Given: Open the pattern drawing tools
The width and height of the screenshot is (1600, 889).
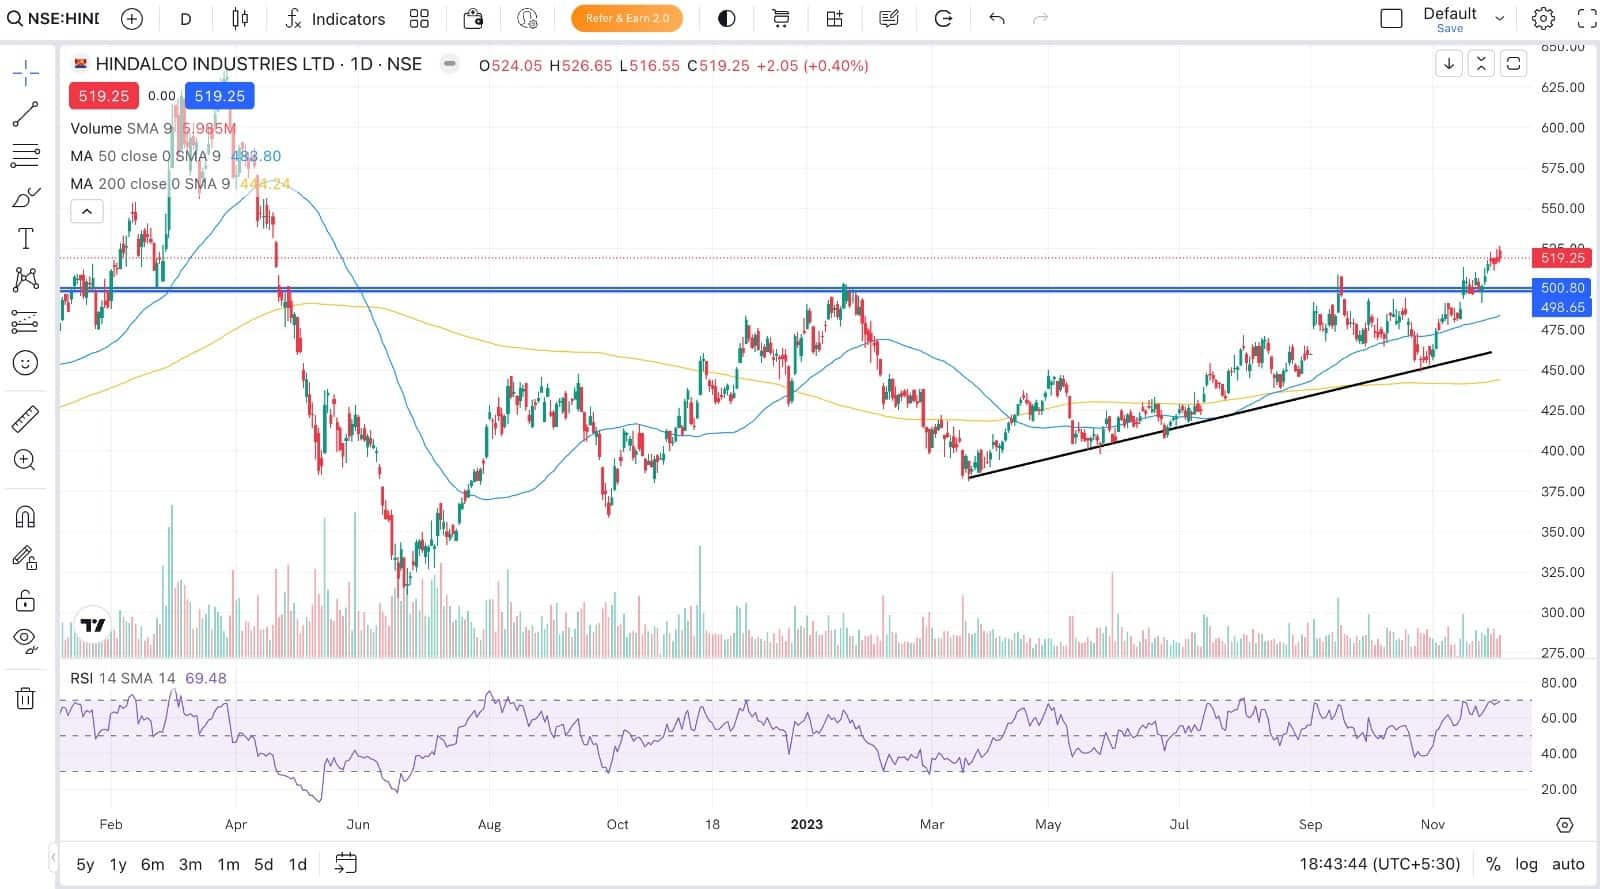Looking at the screenshot, I should (x=26, y=279).
